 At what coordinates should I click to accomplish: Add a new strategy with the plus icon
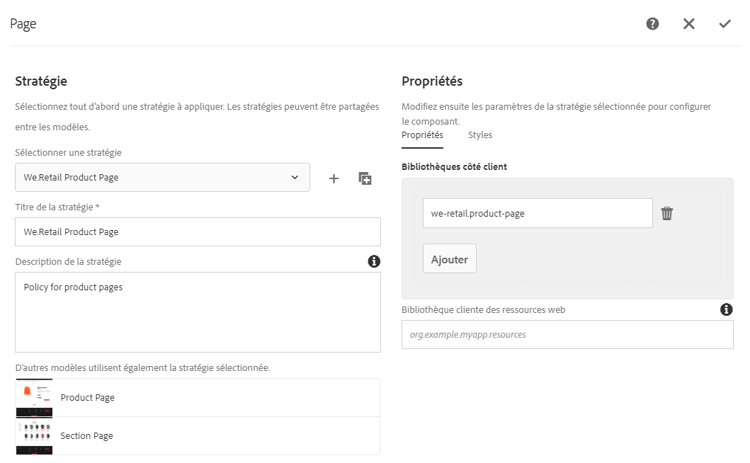pyautogui.click(x=334, y=178)
